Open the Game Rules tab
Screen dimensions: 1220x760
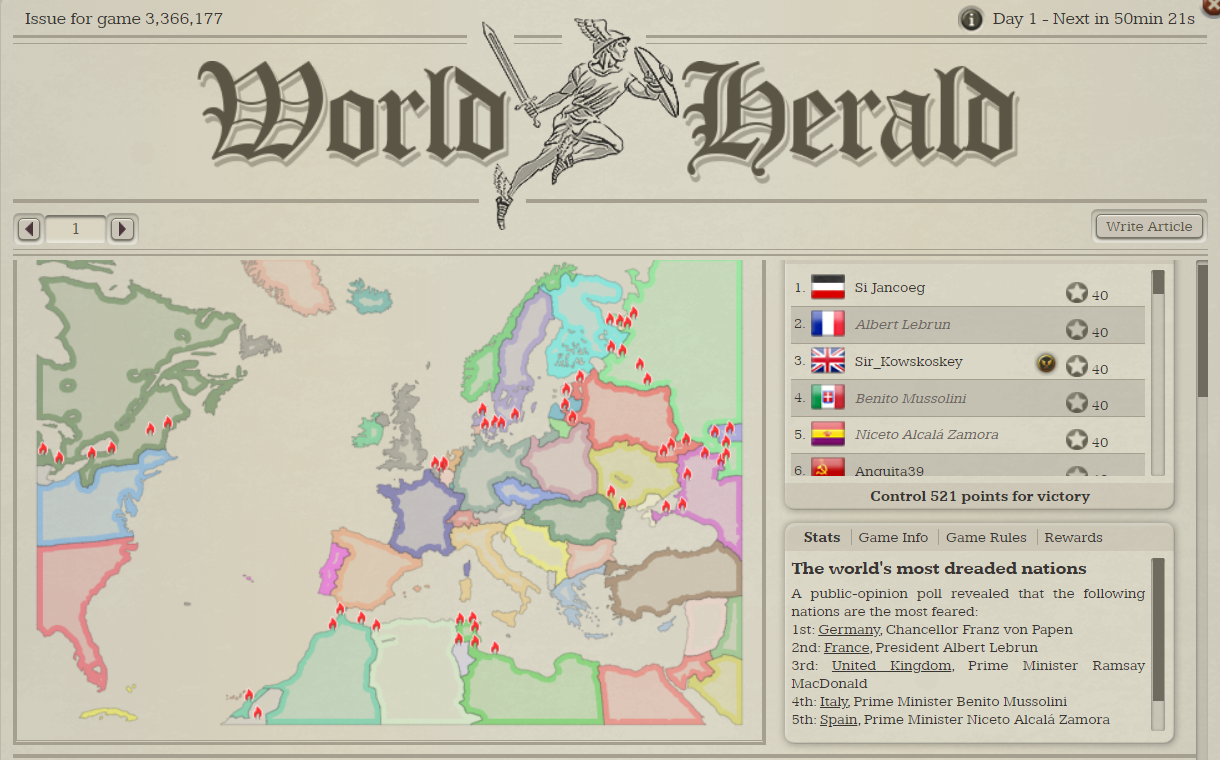(986, 537)
